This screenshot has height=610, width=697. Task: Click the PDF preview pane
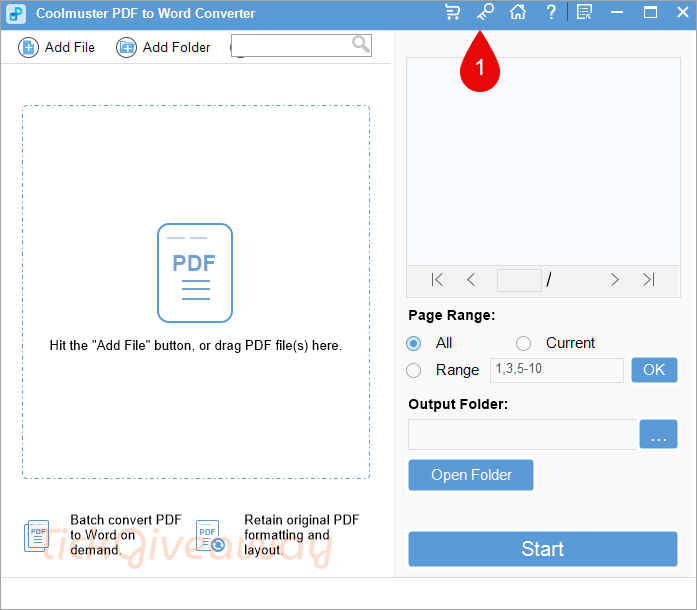pos(543,162)
